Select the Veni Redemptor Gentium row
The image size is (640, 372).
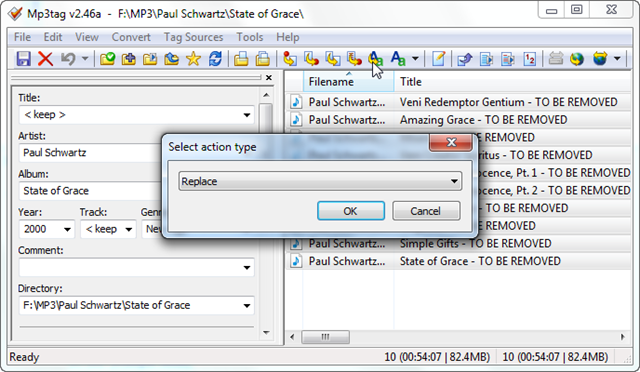pyautogui.click(x=459, y=102)
